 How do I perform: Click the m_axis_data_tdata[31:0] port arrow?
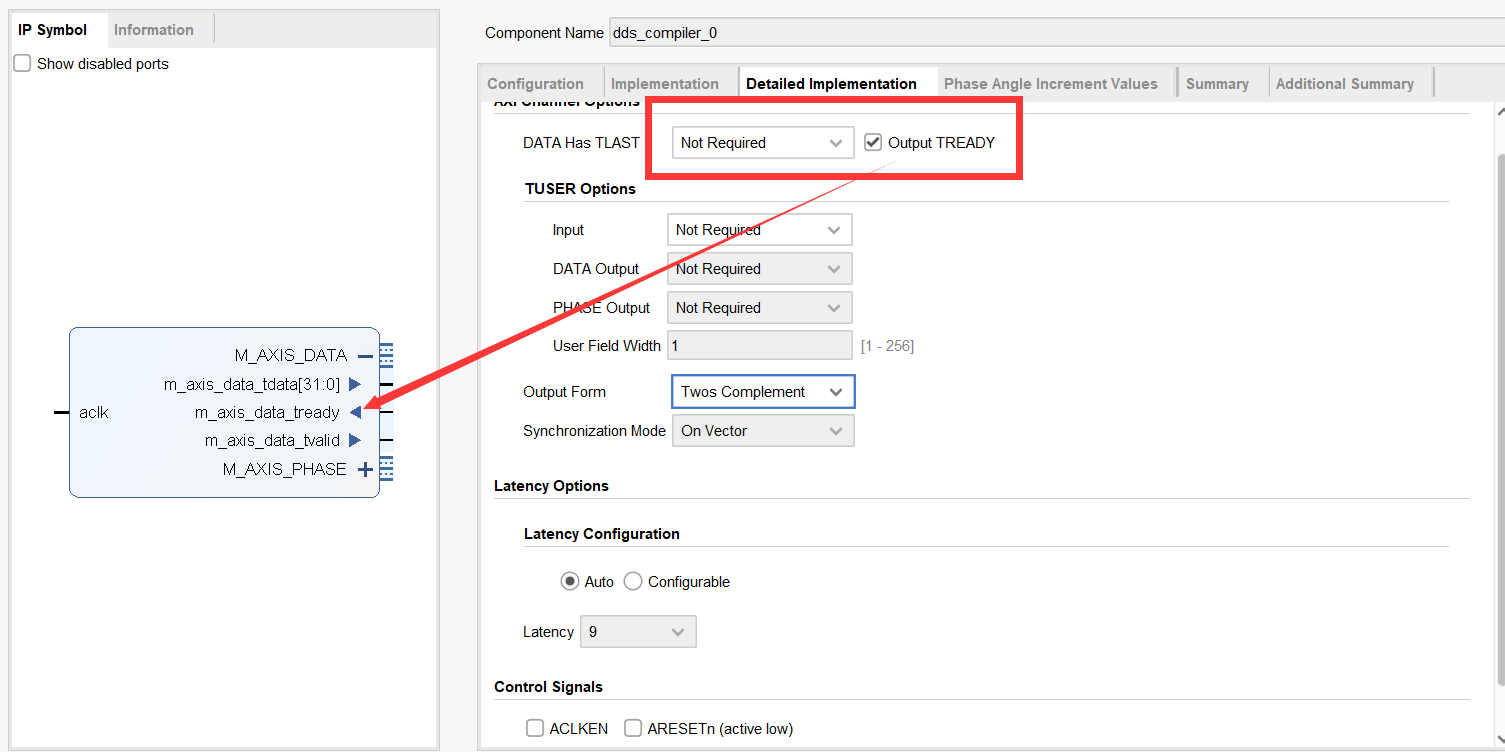tap(355, 384)
